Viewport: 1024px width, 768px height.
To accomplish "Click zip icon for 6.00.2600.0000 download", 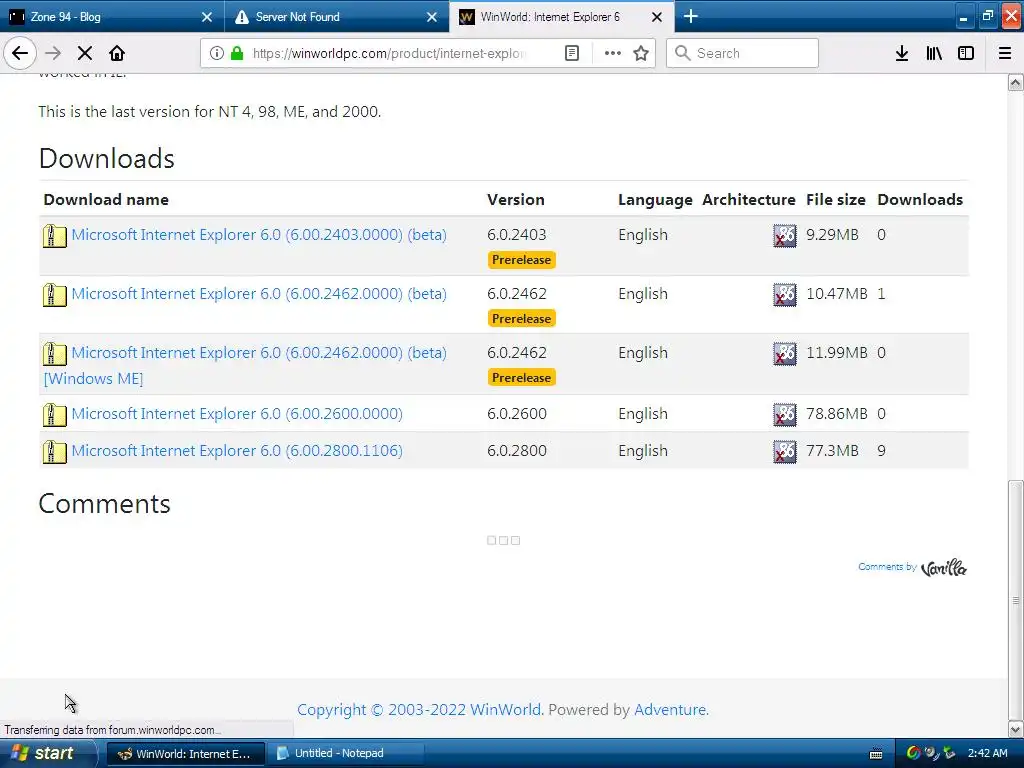I will (x=55, y=415).
